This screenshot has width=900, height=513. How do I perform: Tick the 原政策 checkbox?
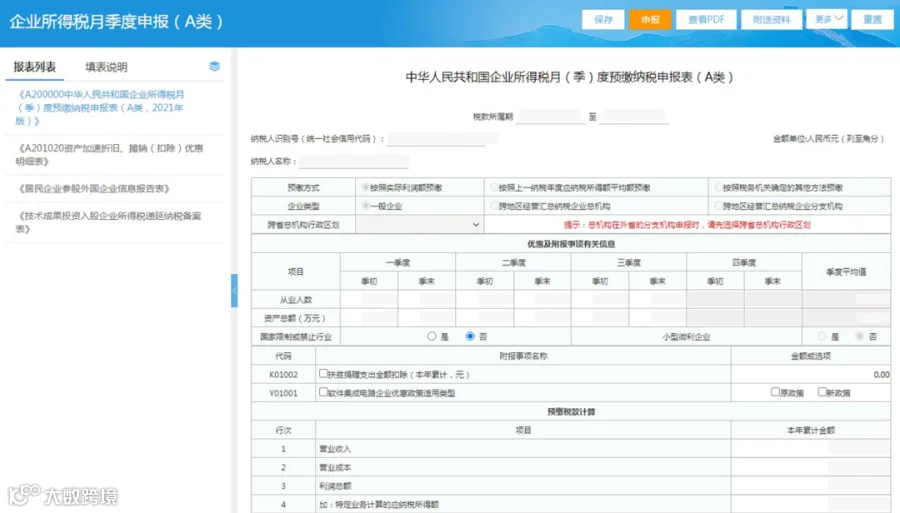point(775,392)
